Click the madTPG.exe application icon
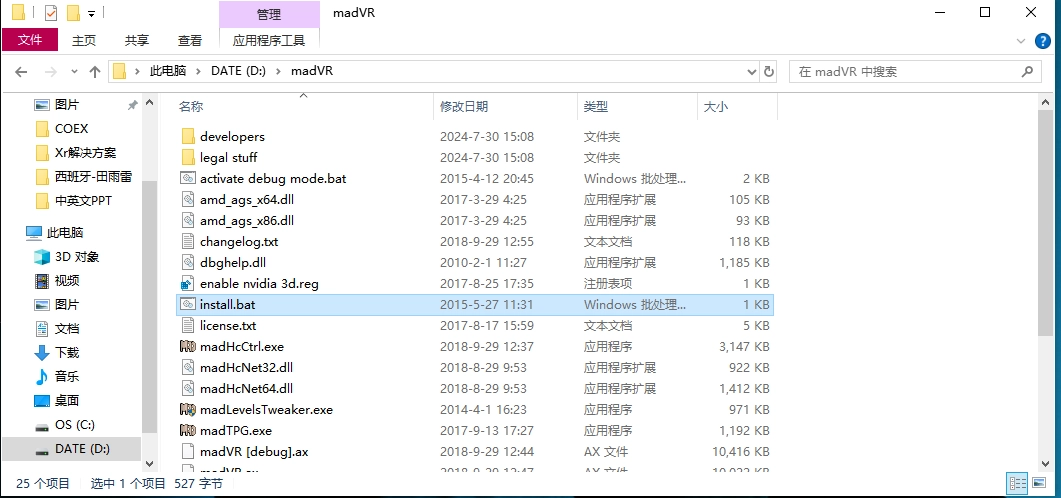Screen dimensions: 1061x498 [188, 430]
